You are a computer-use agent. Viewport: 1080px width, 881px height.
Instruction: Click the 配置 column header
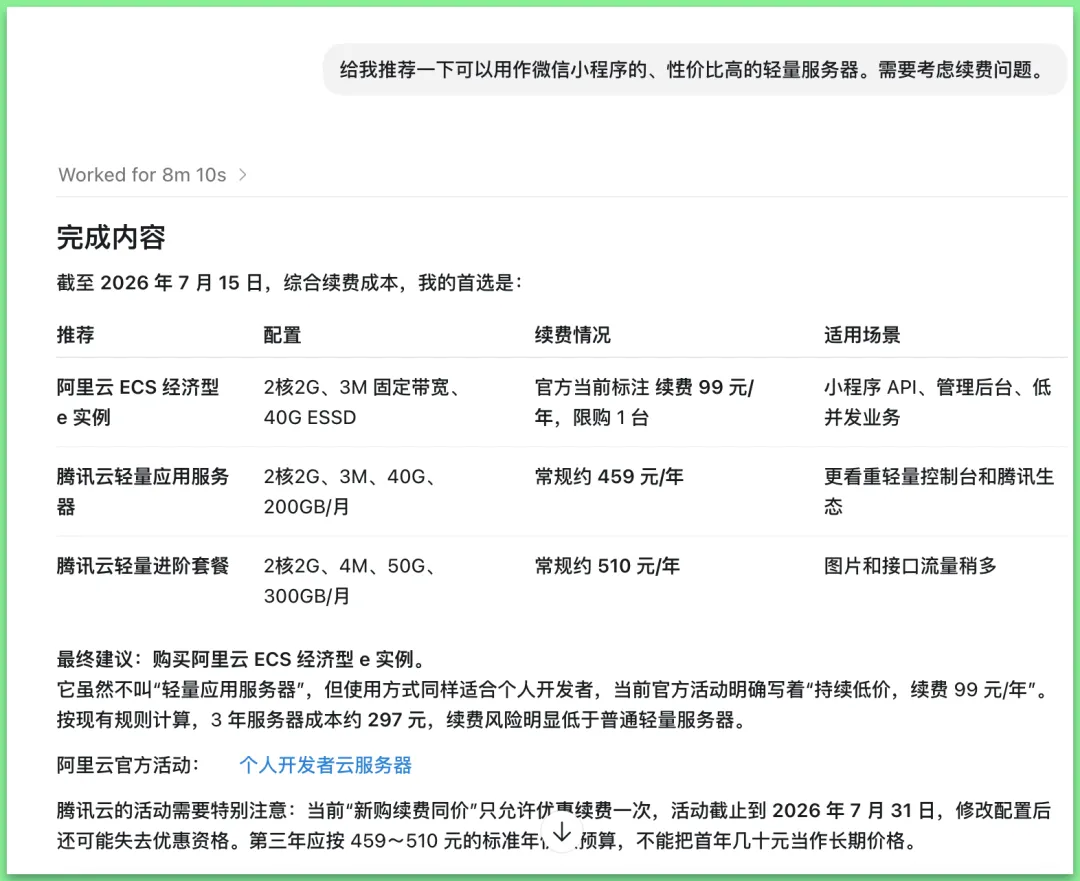click(282, 335)
